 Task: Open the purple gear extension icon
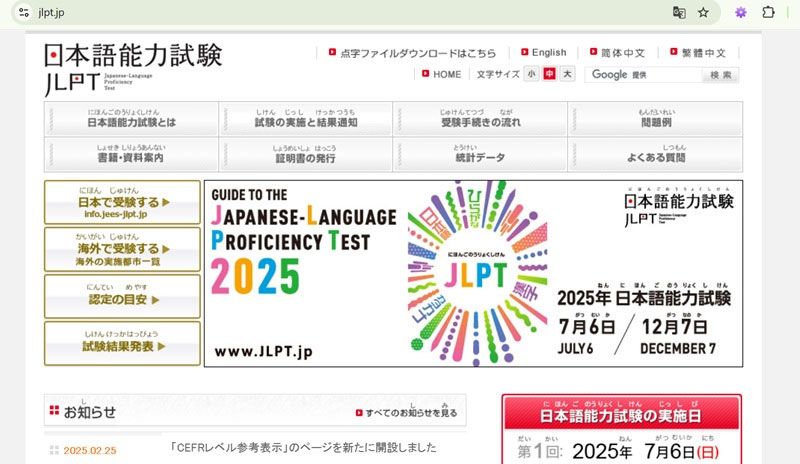741,13
